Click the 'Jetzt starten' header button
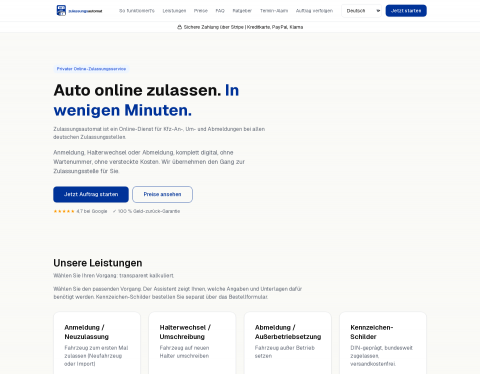This screenshot has width=480, height=374. tap(406, 11)
